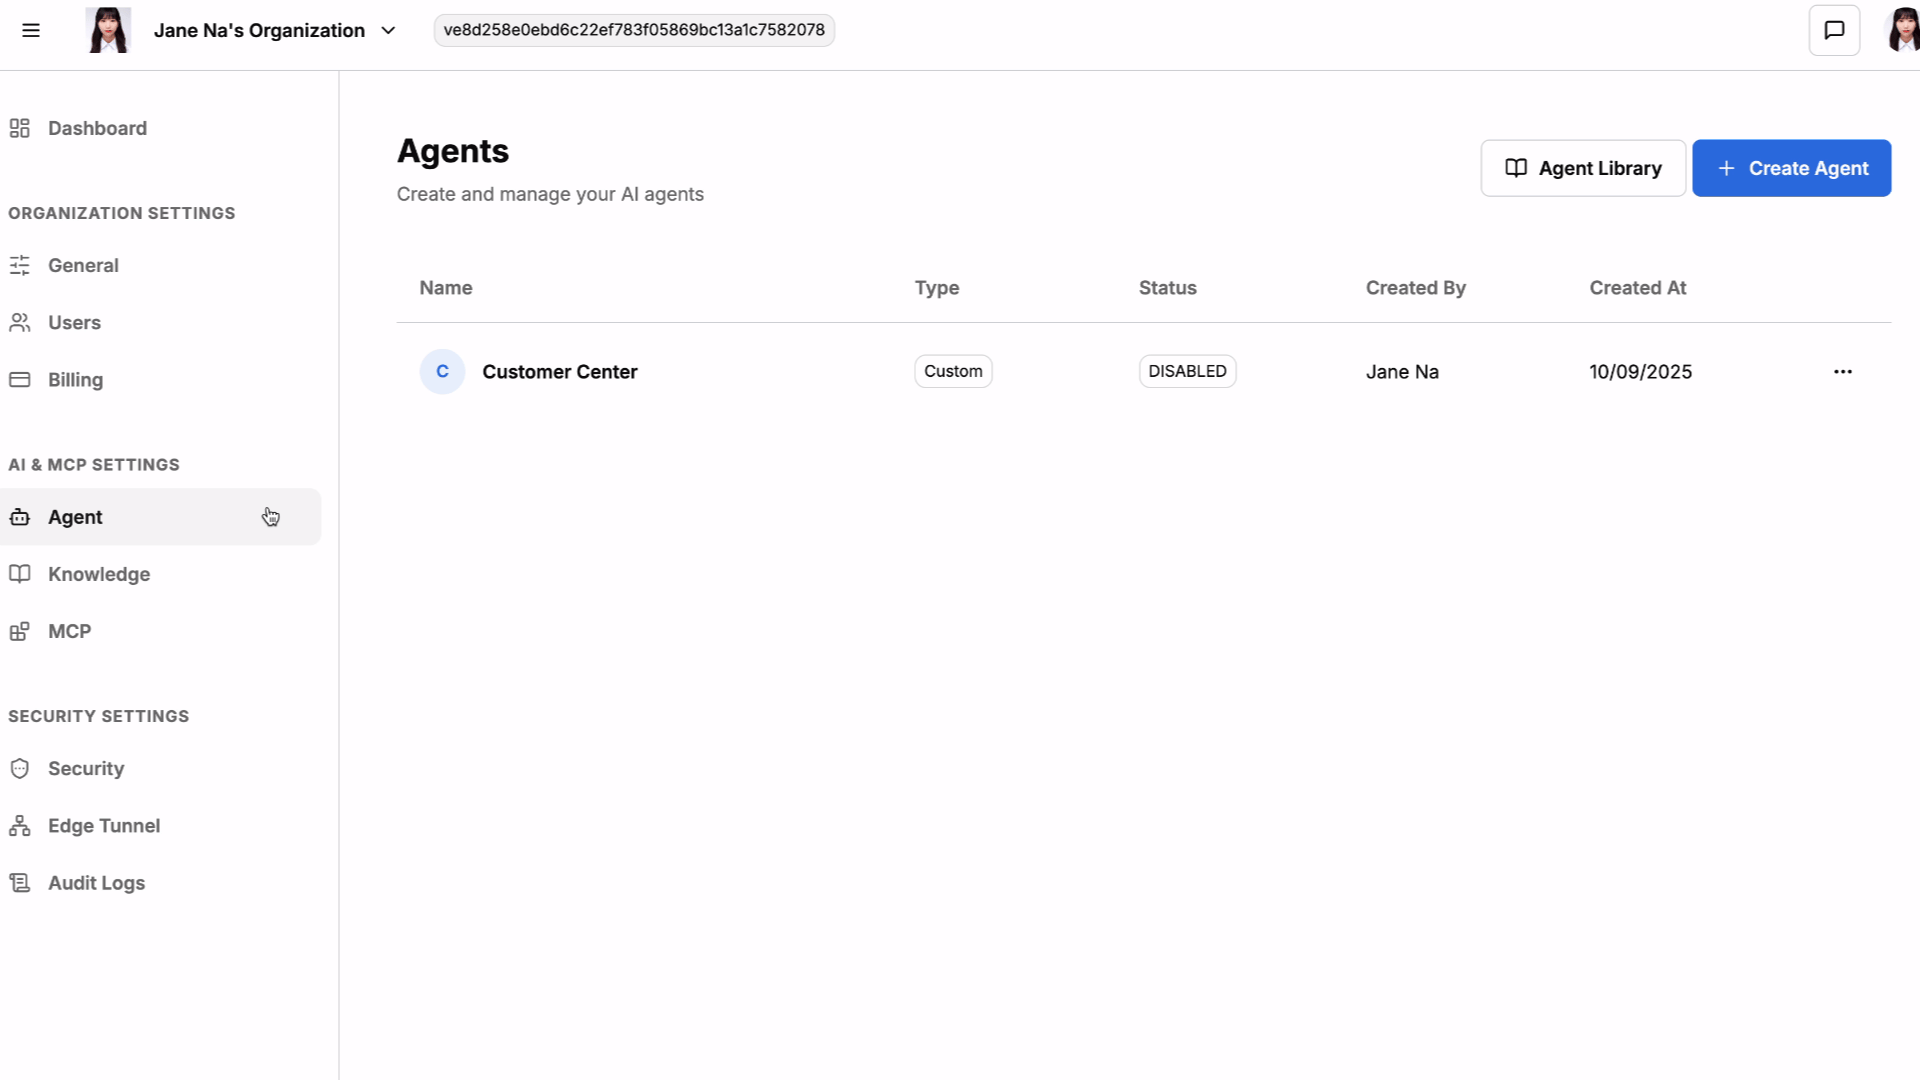
Task: Open the Knowledge section
Action: point(99,574)
